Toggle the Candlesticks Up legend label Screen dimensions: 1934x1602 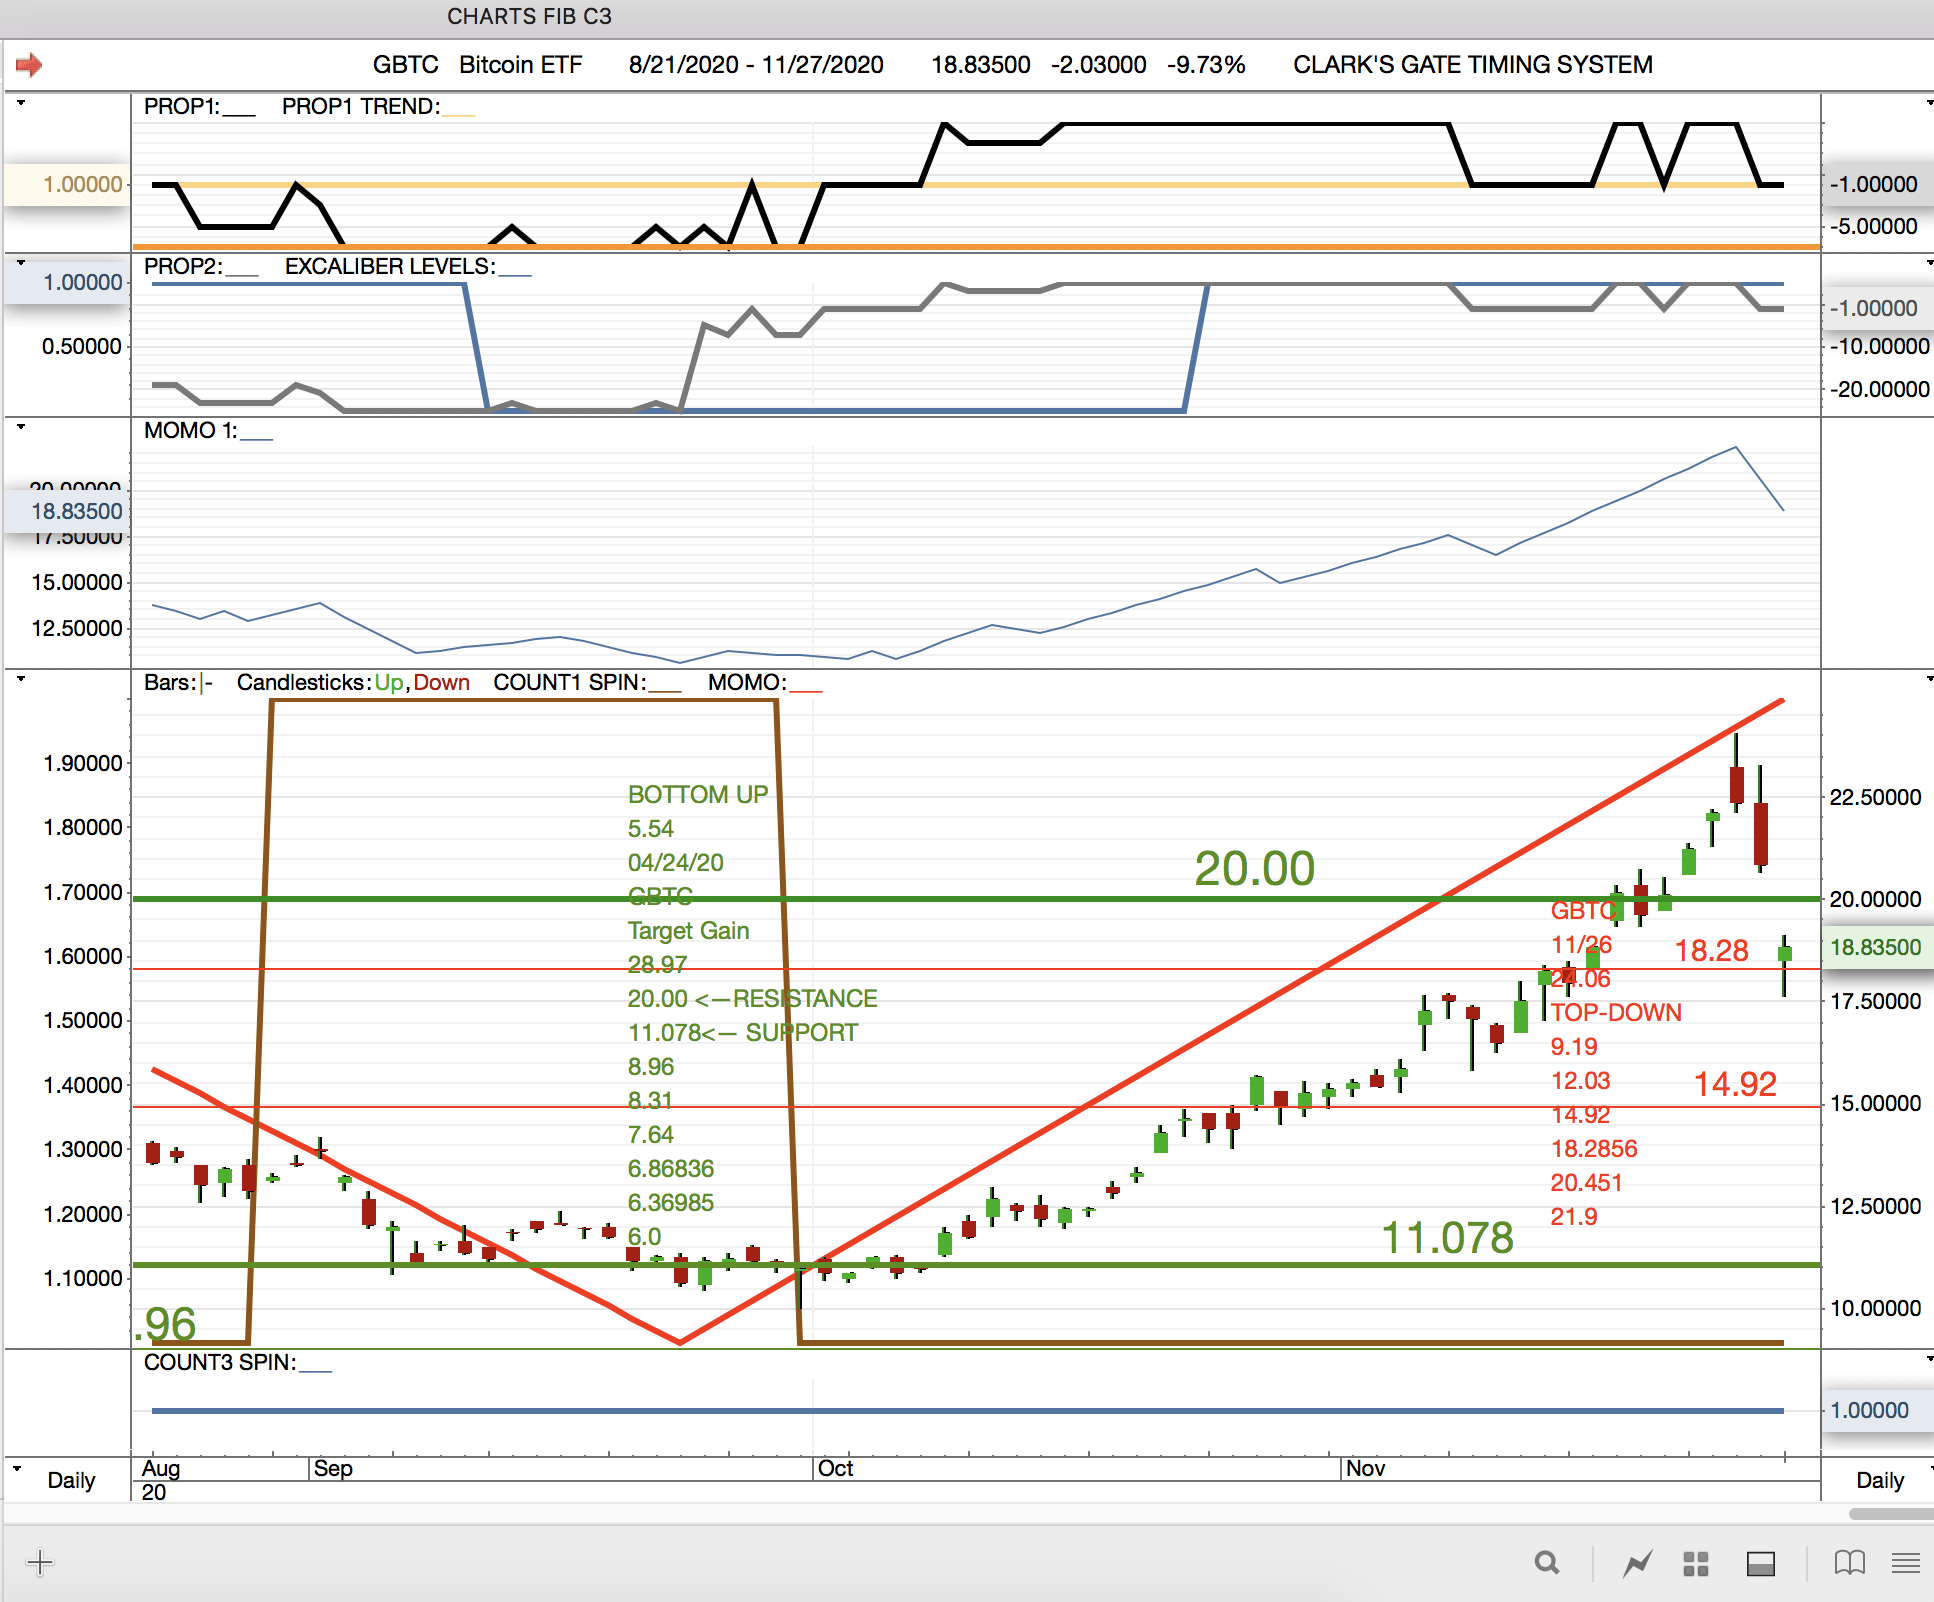pyautogui.click(x=388, y=683)
